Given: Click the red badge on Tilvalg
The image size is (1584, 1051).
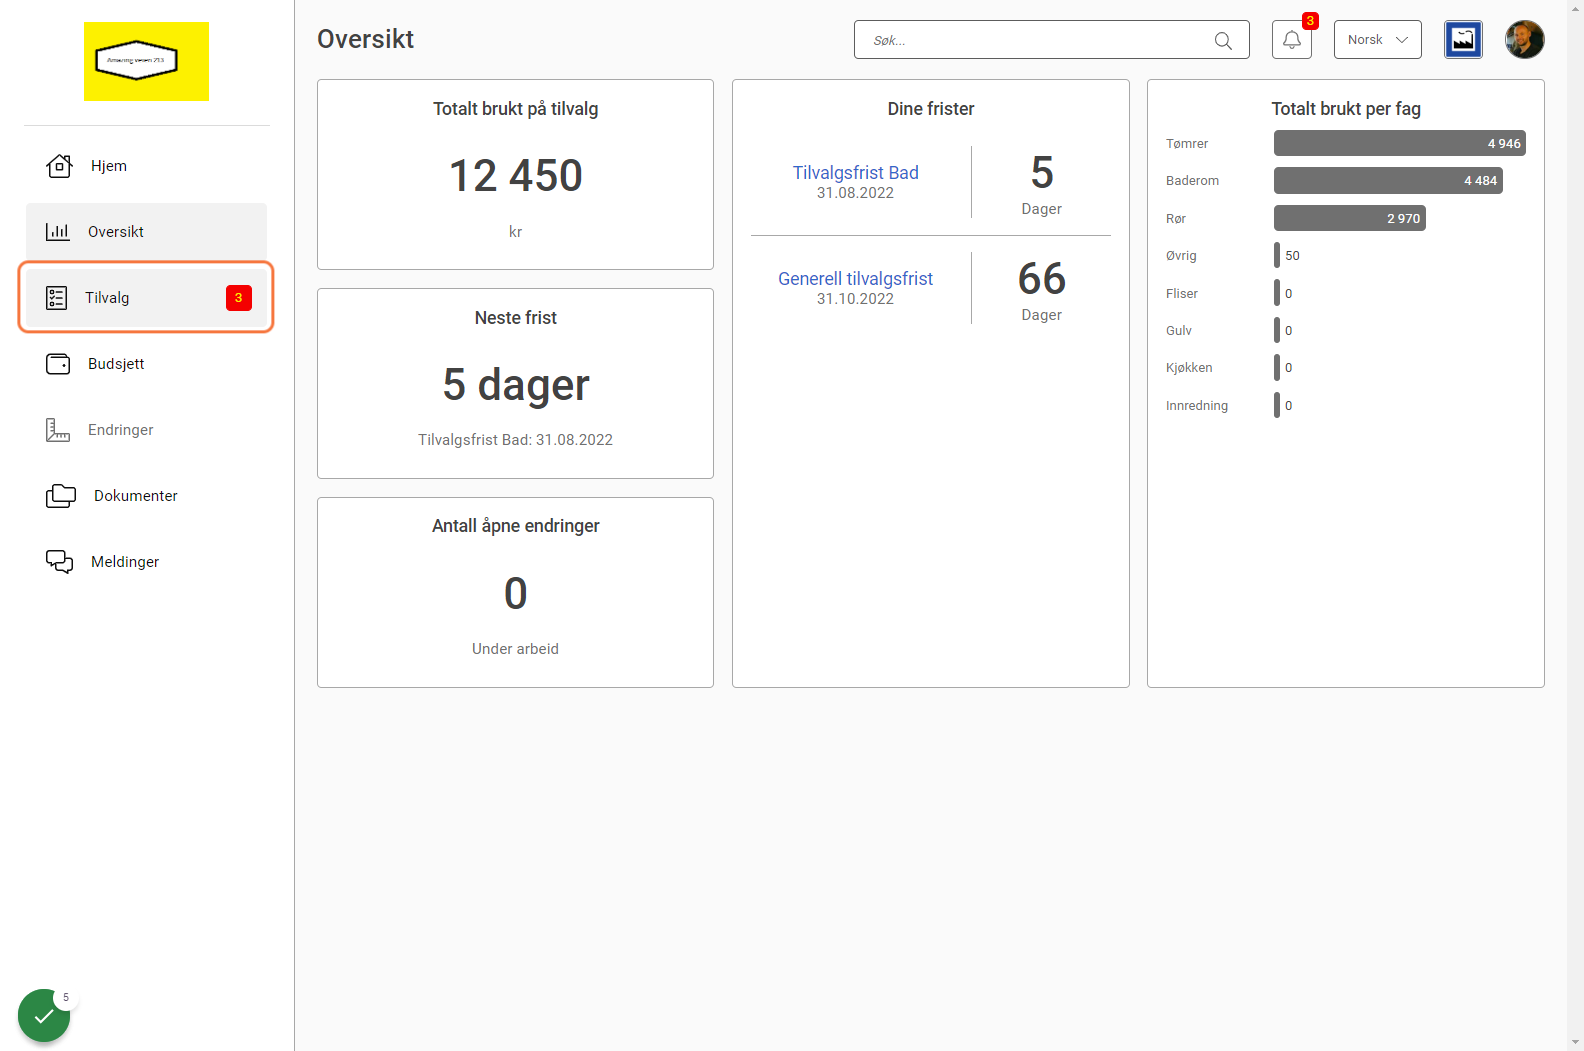Looking at the screenshot, I should (x=239, y=298).
